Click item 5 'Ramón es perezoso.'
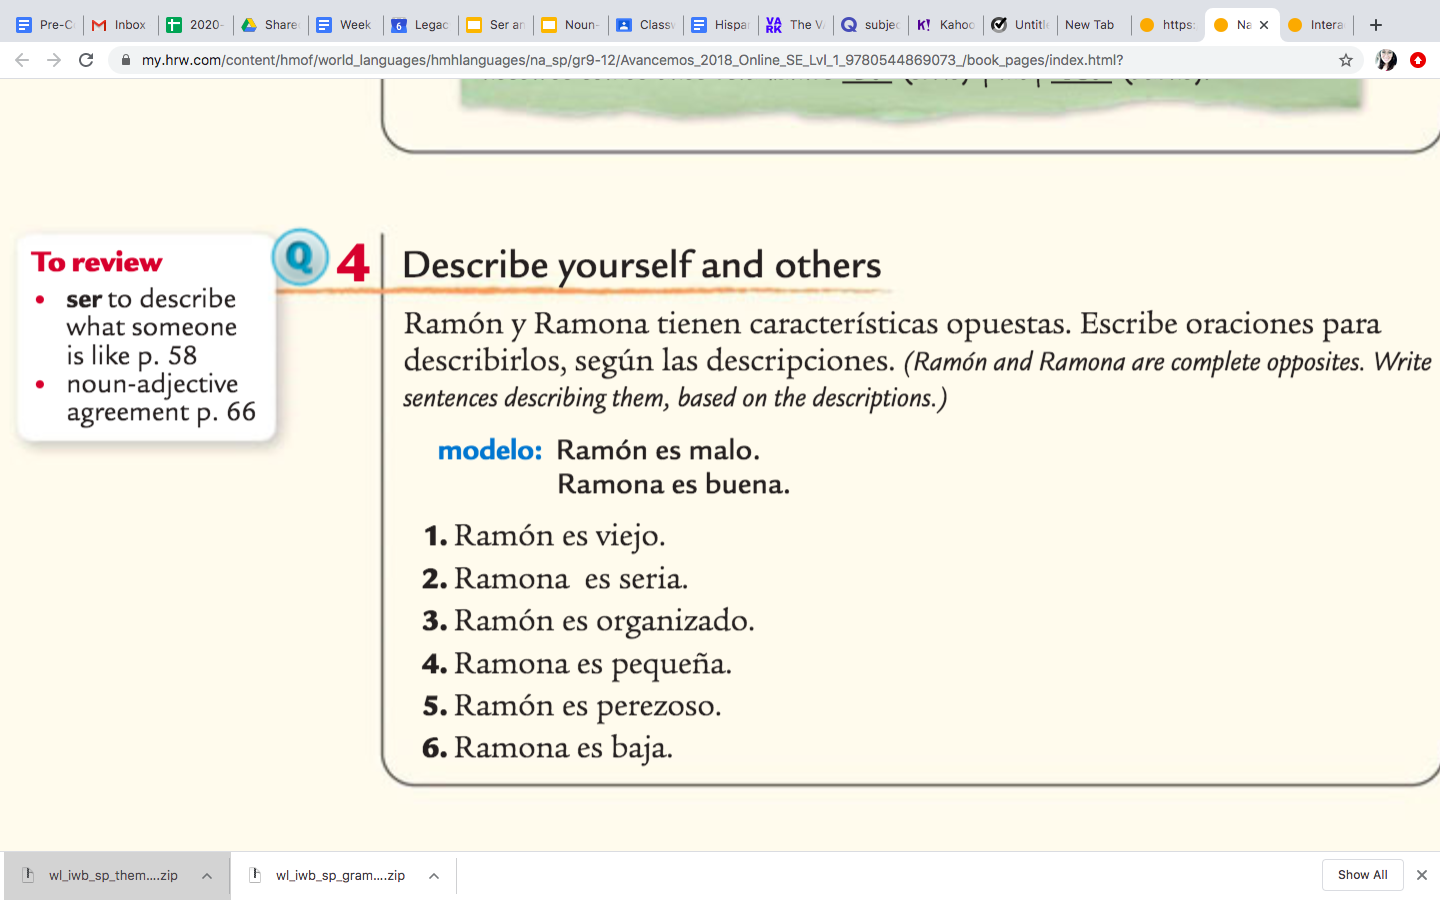 (x=587, y=706)
